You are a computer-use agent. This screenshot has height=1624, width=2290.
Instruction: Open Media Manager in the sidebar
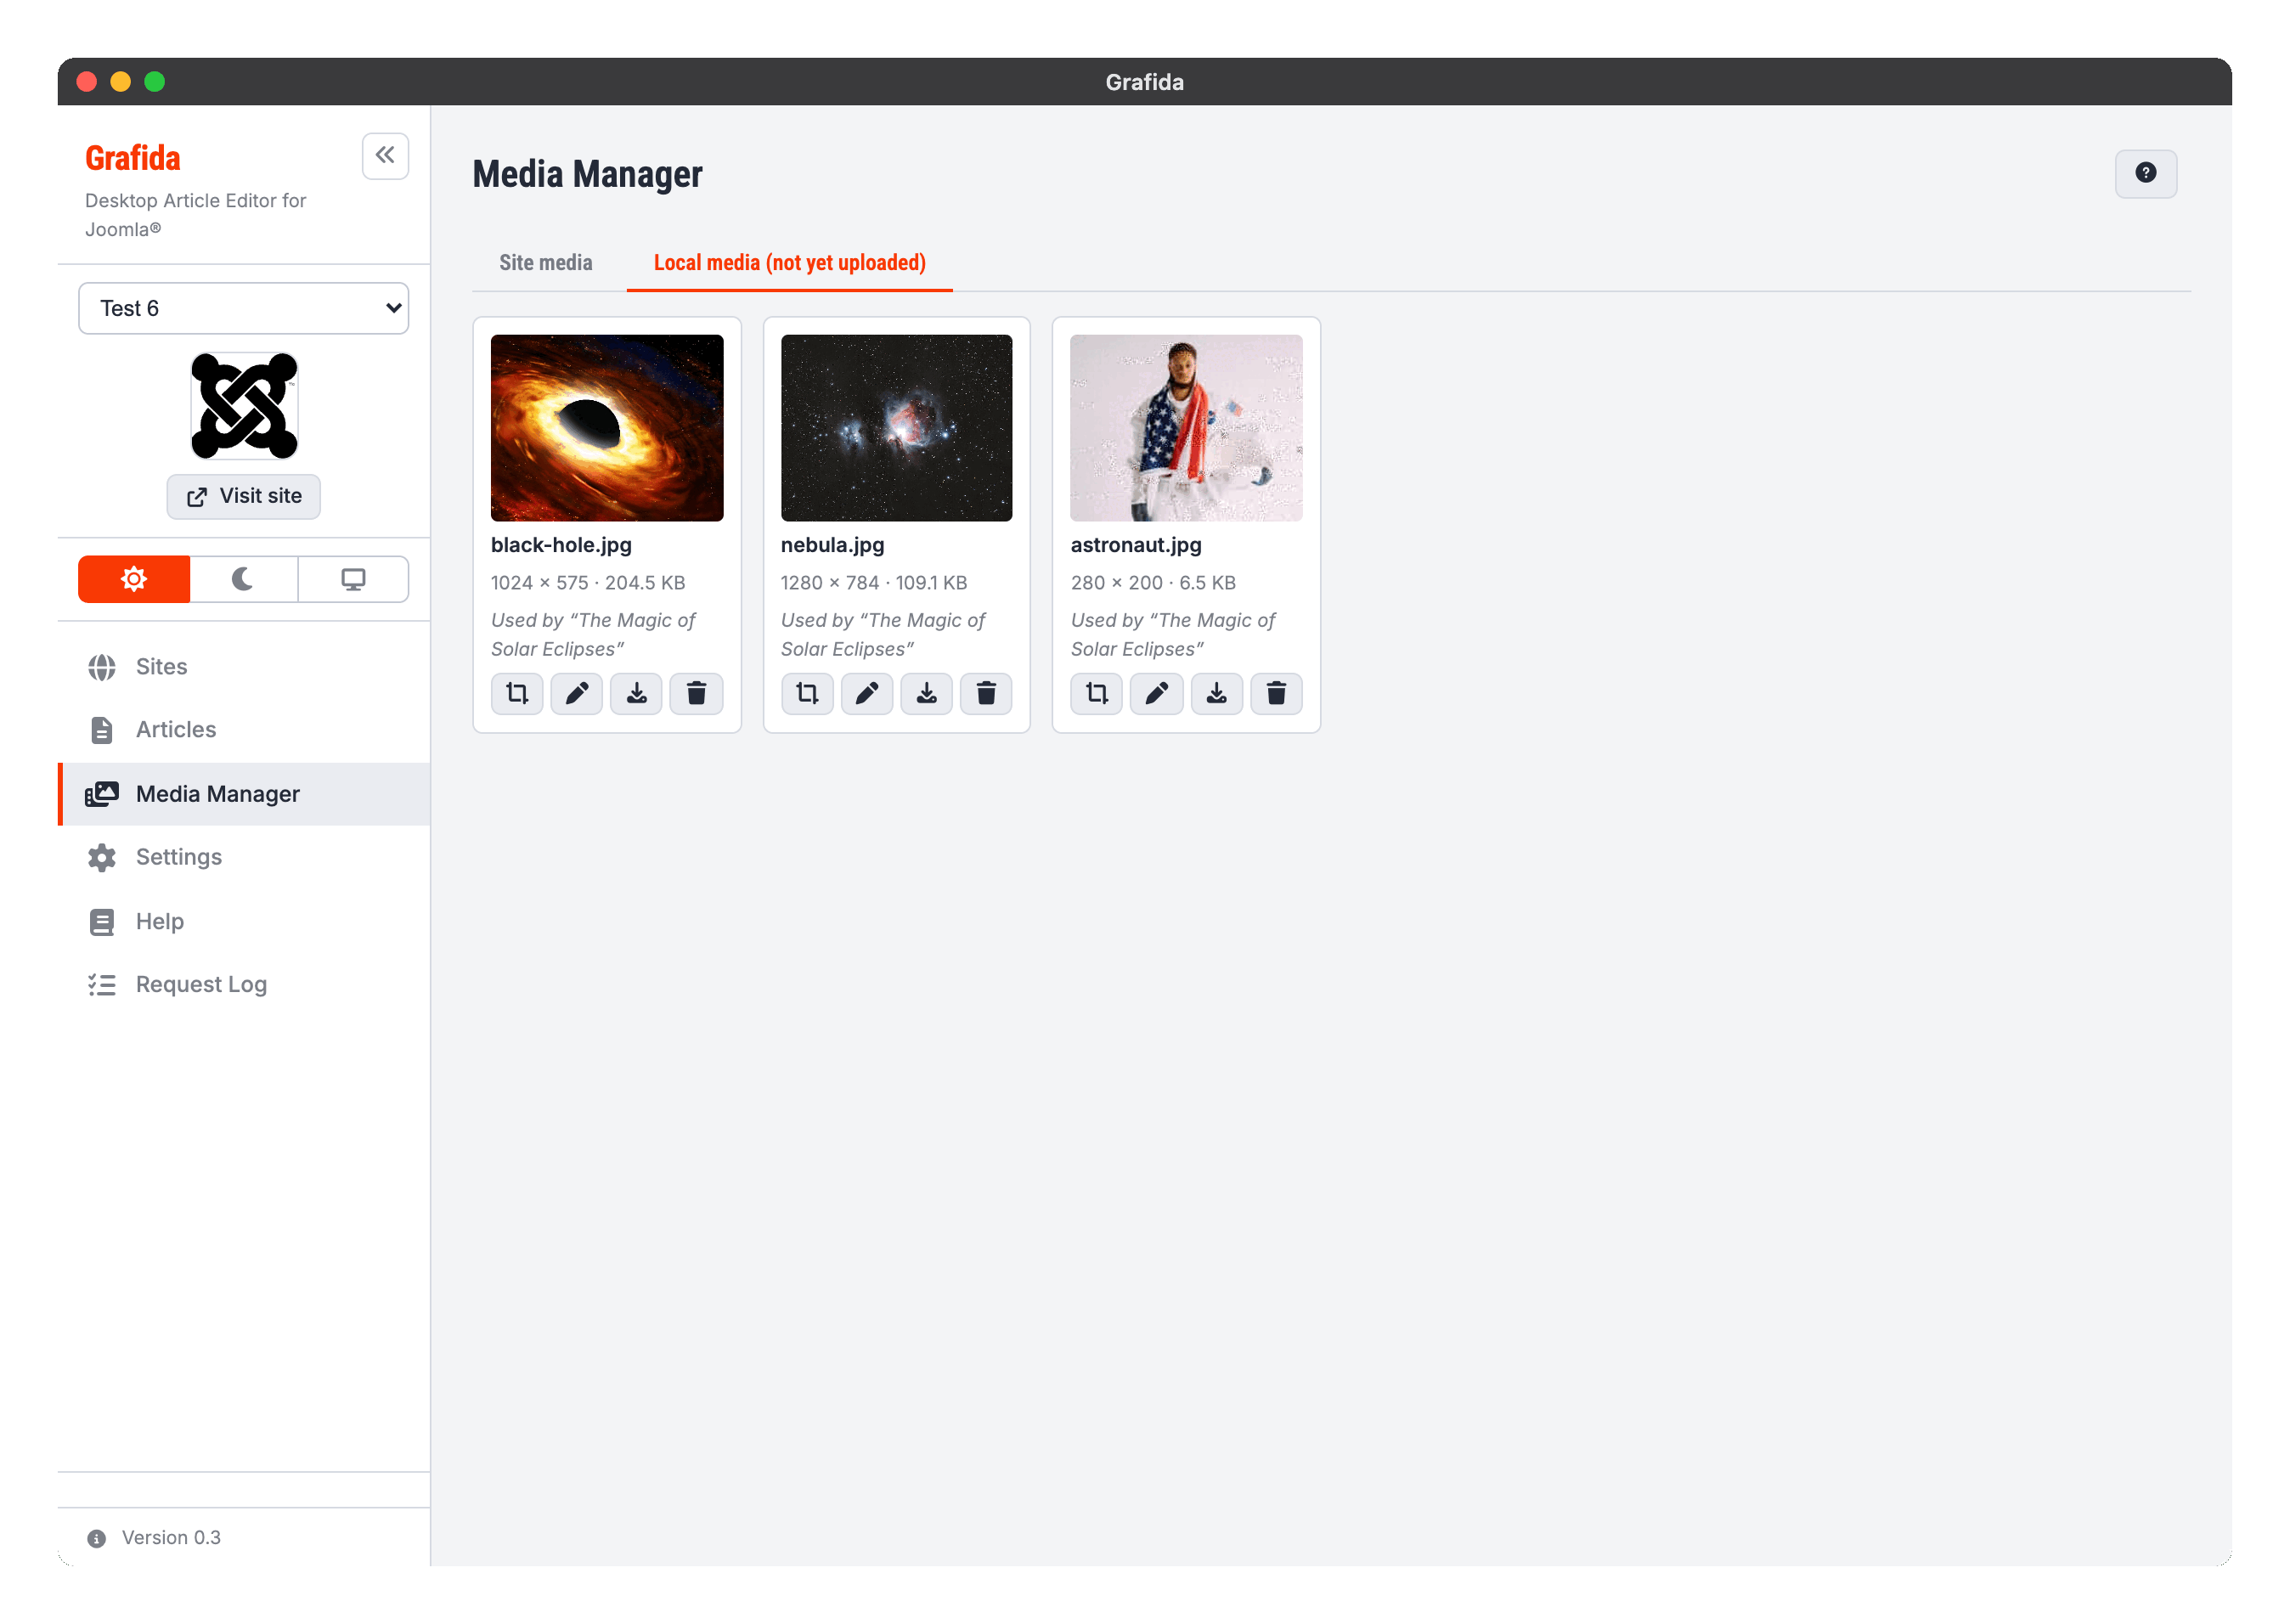click(x=244, y=794)
